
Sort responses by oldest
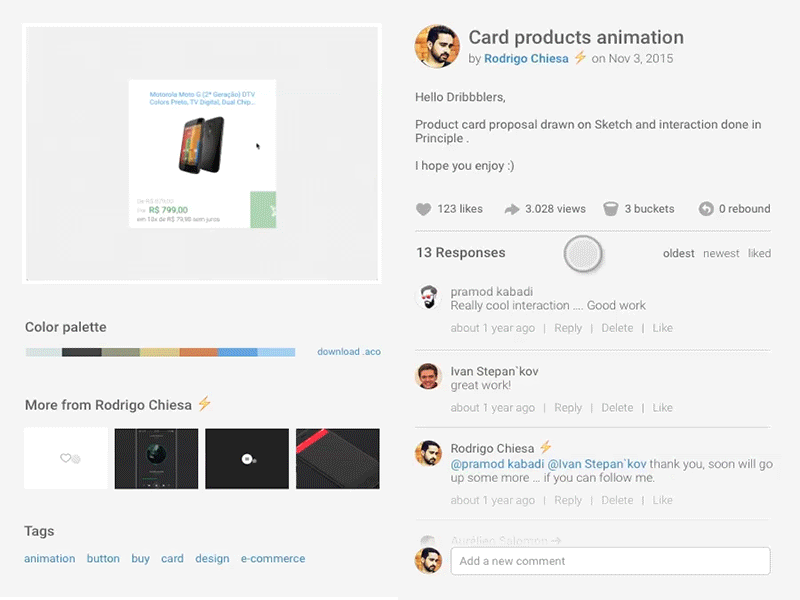pos(678,254)
